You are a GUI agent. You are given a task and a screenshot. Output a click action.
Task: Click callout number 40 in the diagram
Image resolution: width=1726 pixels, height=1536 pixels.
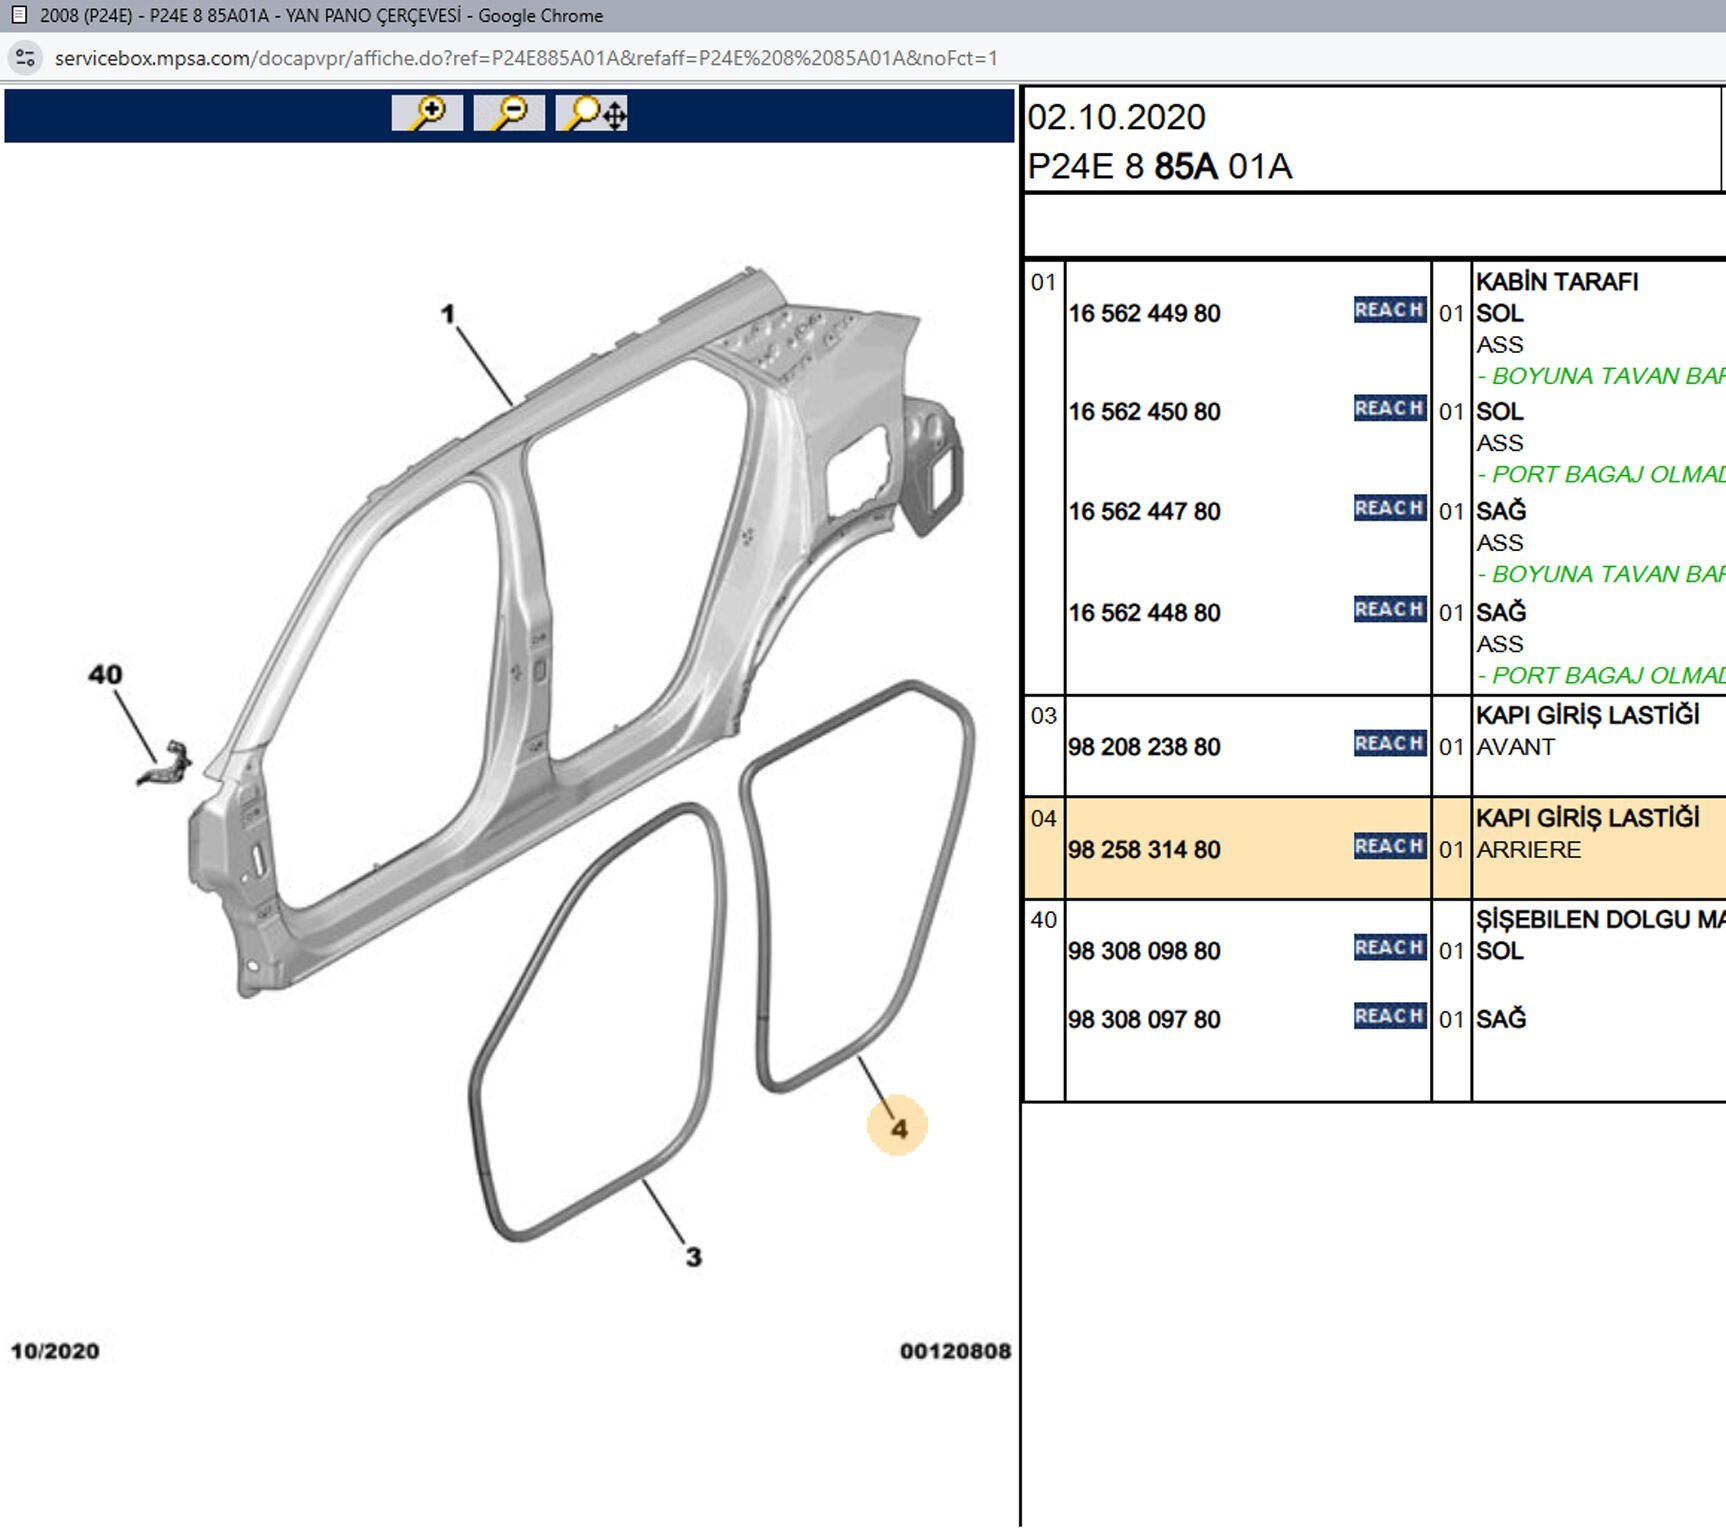click(x=105, y=675)
